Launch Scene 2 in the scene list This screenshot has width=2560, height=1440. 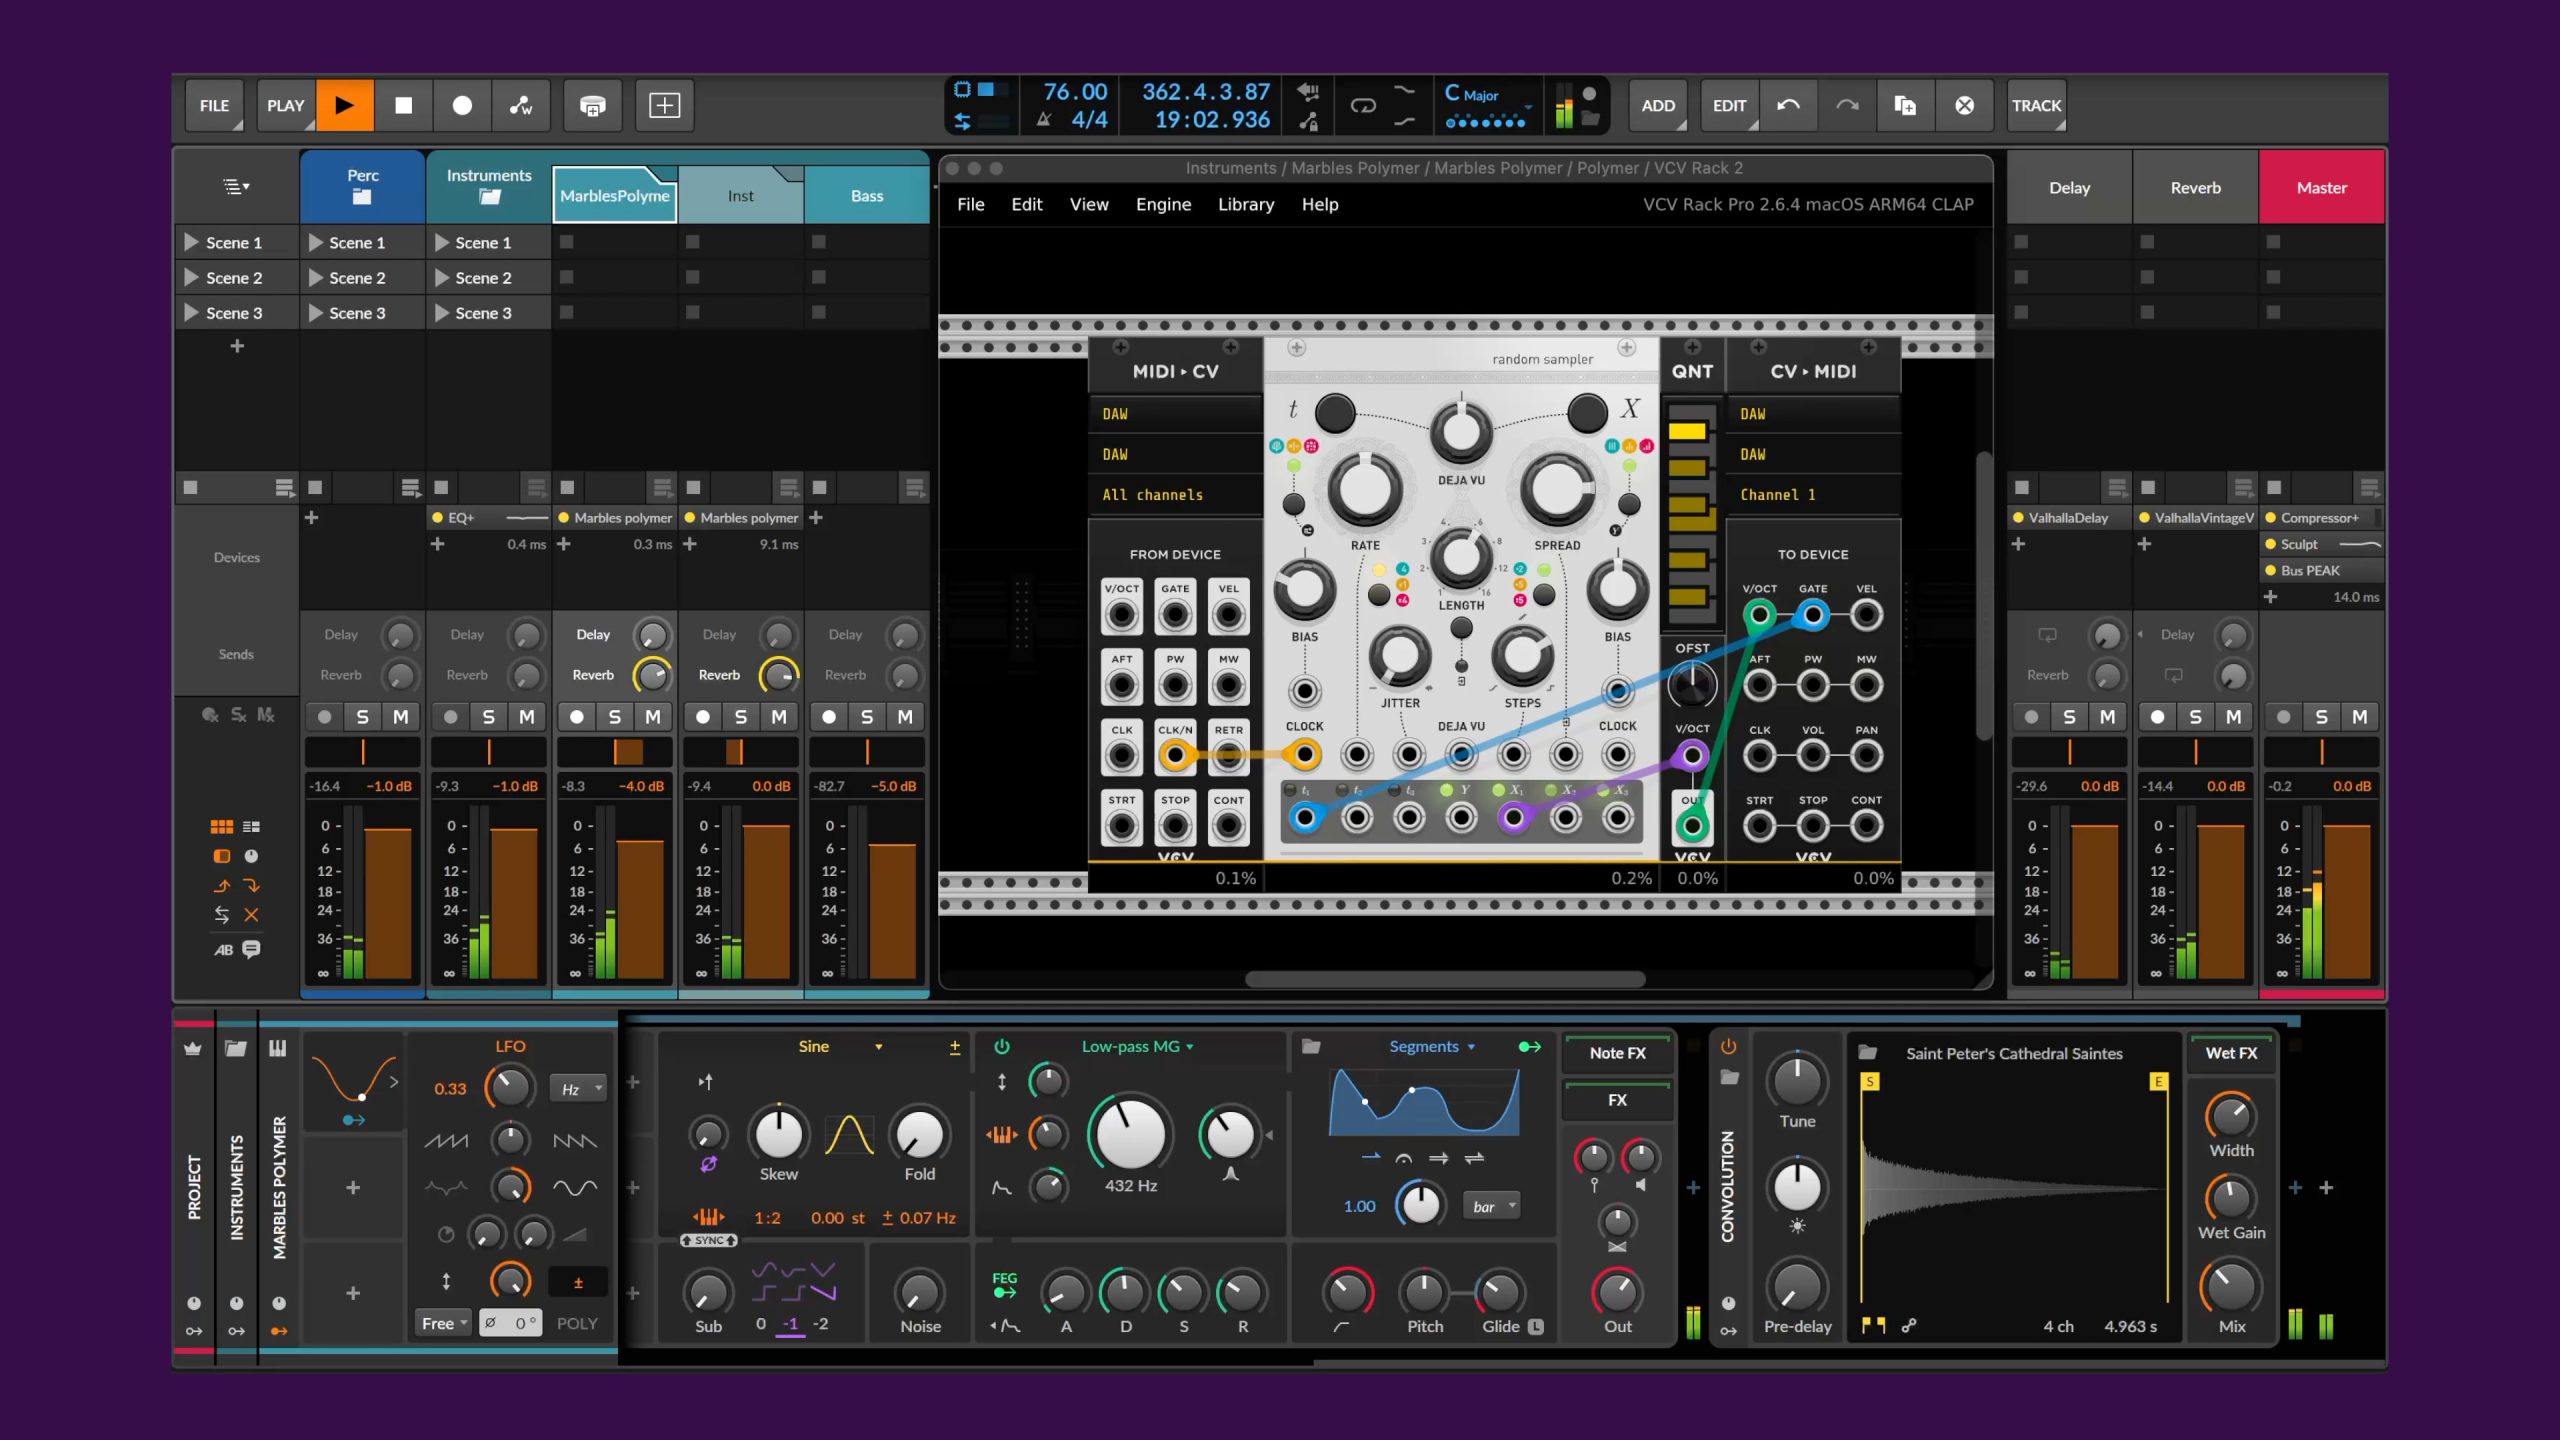235,277
